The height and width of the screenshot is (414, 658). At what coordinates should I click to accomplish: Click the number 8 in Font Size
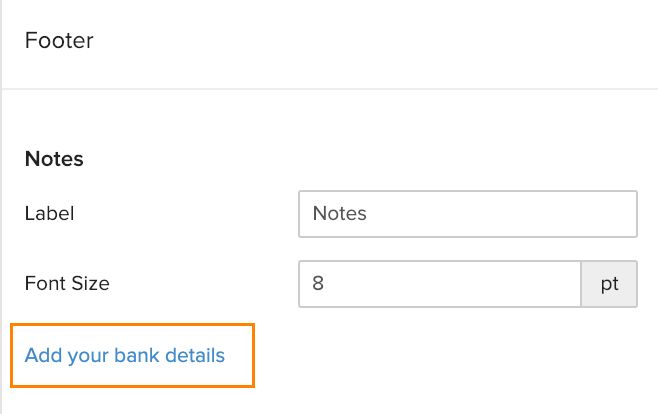click(318, 283)
